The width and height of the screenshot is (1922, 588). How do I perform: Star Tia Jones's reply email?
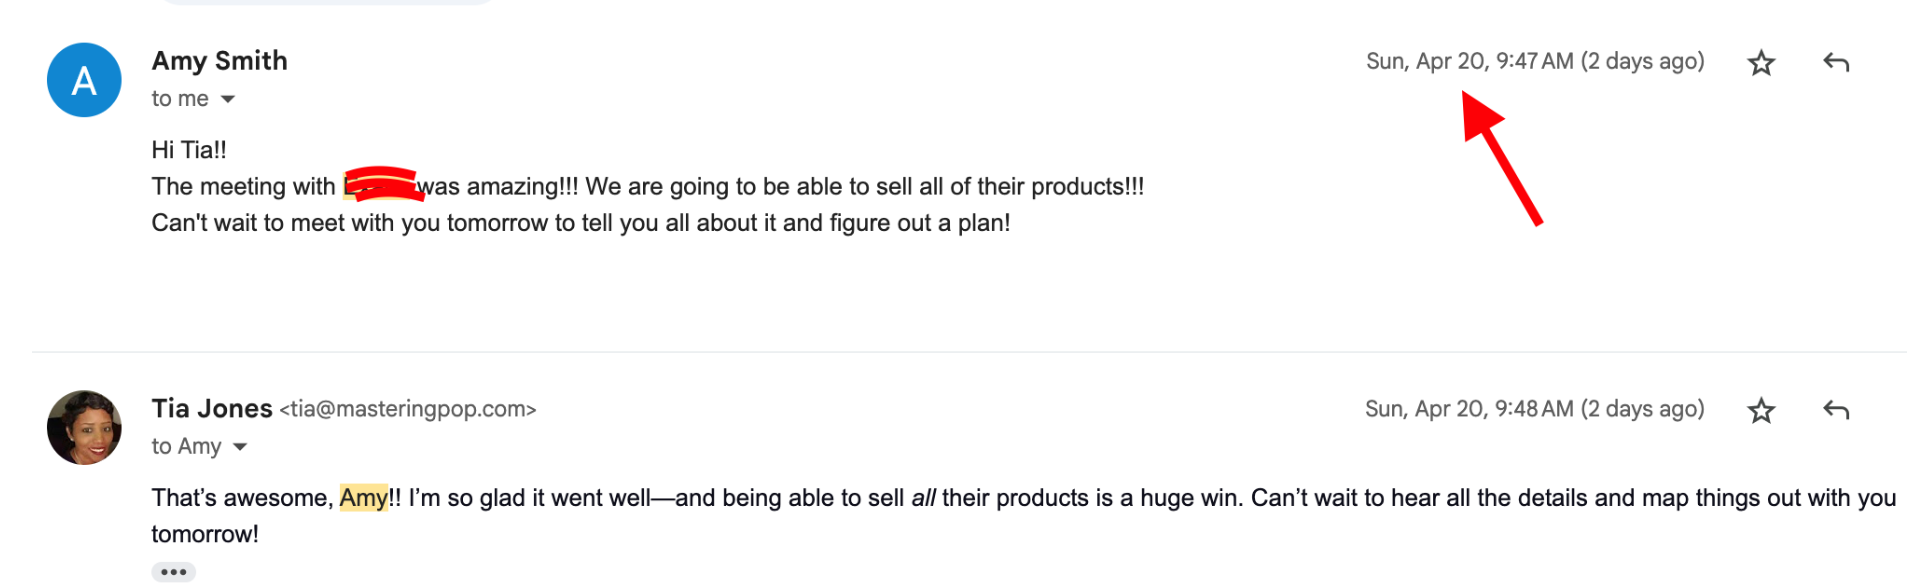coord(1760,410)
